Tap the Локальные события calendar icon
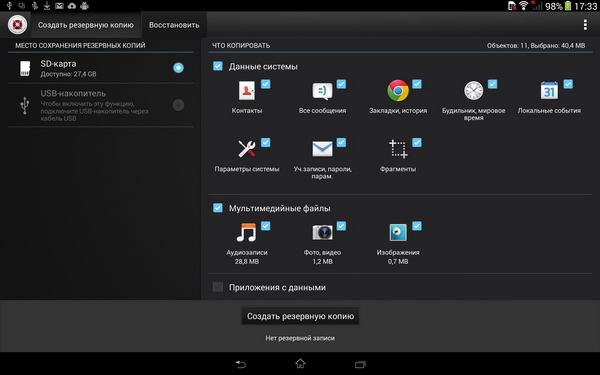Image resolution: width=600 pixels, height=375 pixels. coord(549,91)
